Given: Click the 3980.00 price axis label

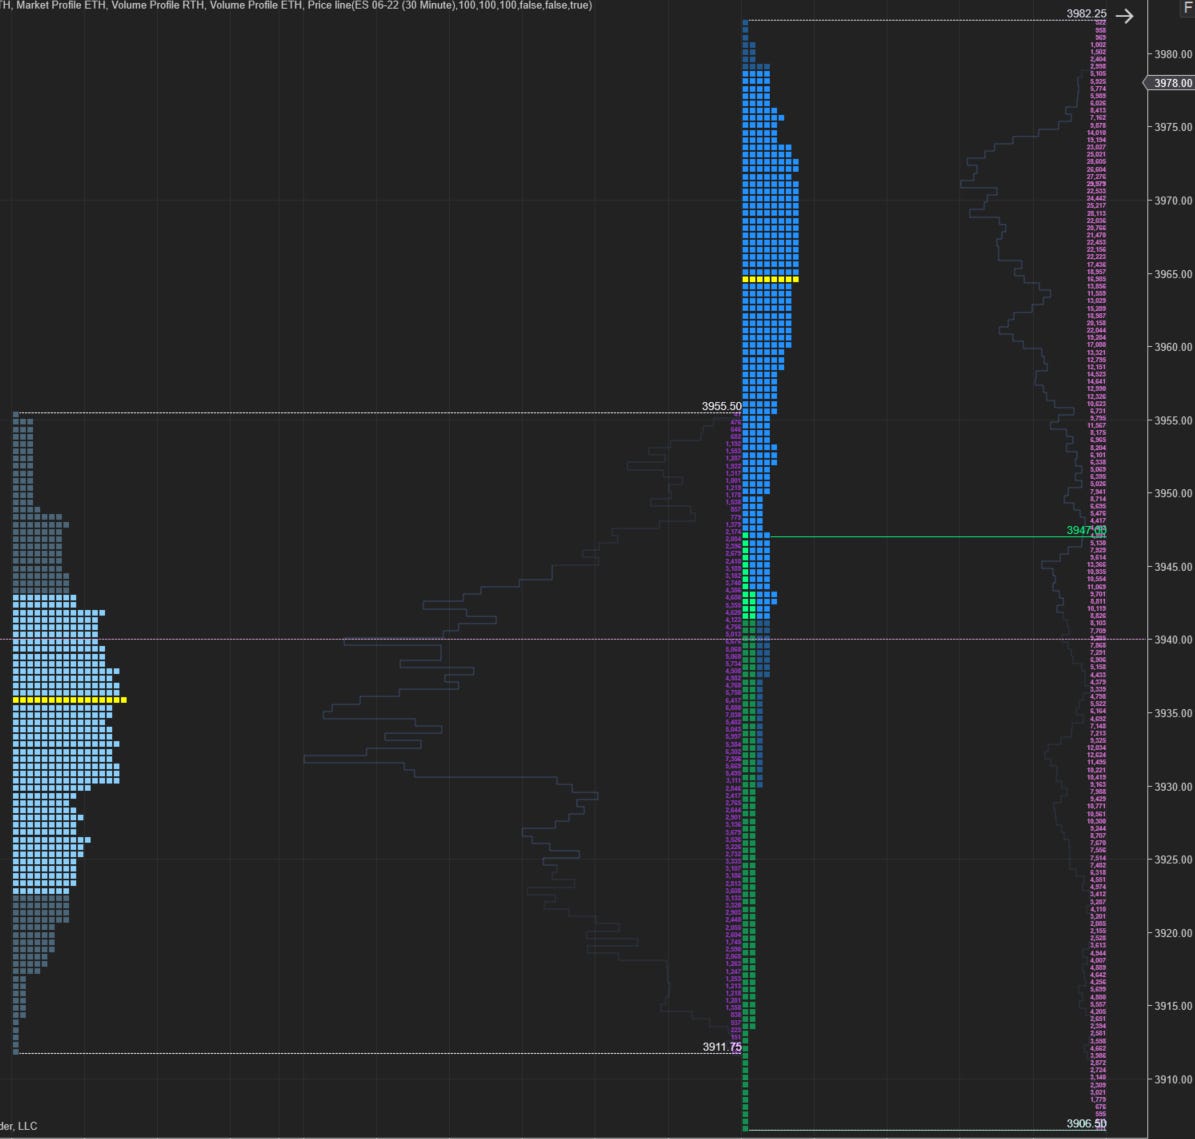Looking at the screenshot, I should tap(1173, 54).
